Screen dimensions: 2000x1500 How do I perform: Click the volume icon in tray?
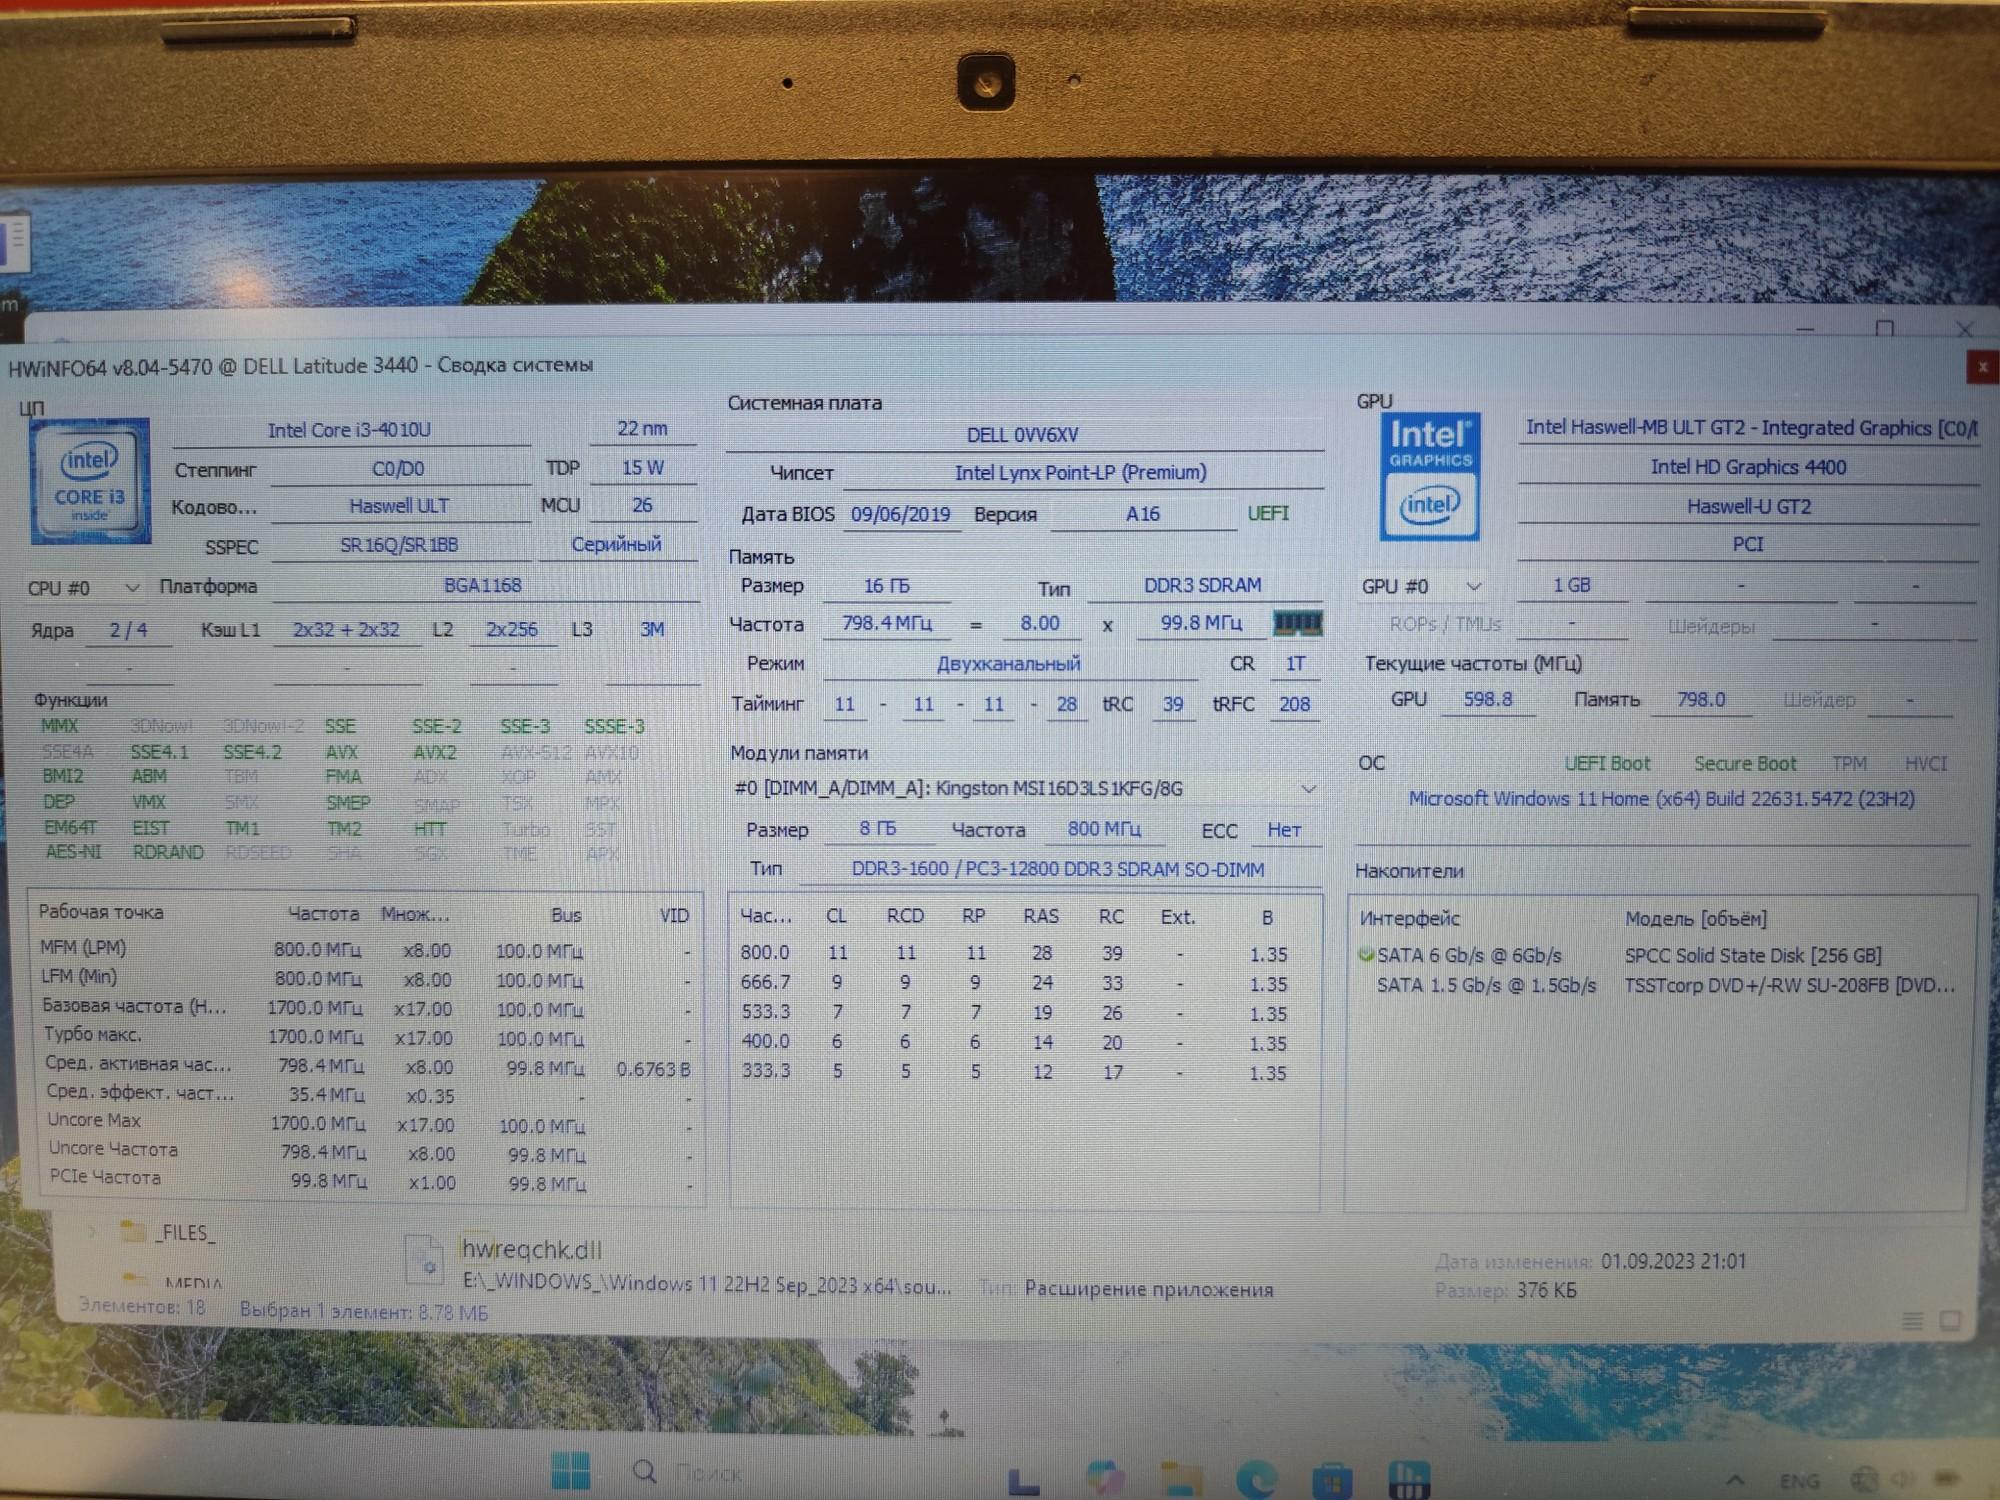(x=1902, y=1478)
